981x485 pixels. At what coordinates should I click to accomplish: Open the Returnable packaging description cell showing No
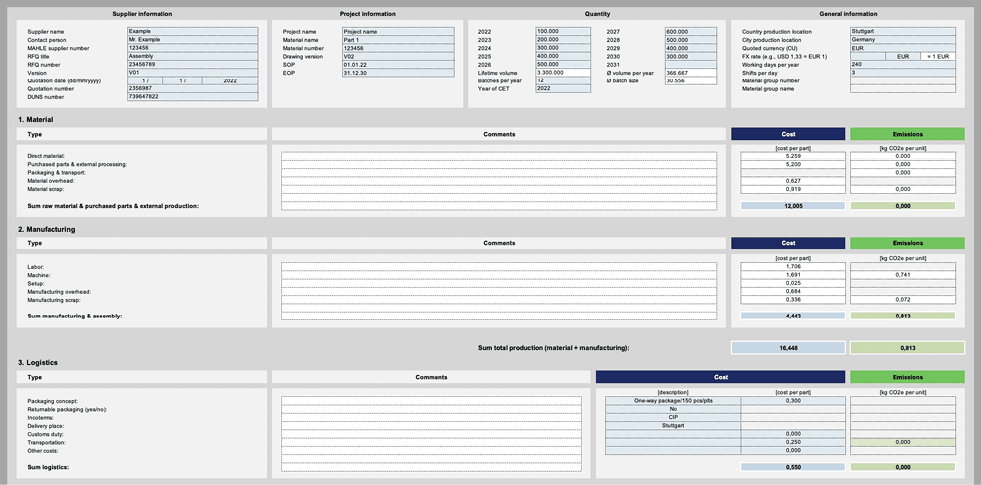tap(673, 409)
